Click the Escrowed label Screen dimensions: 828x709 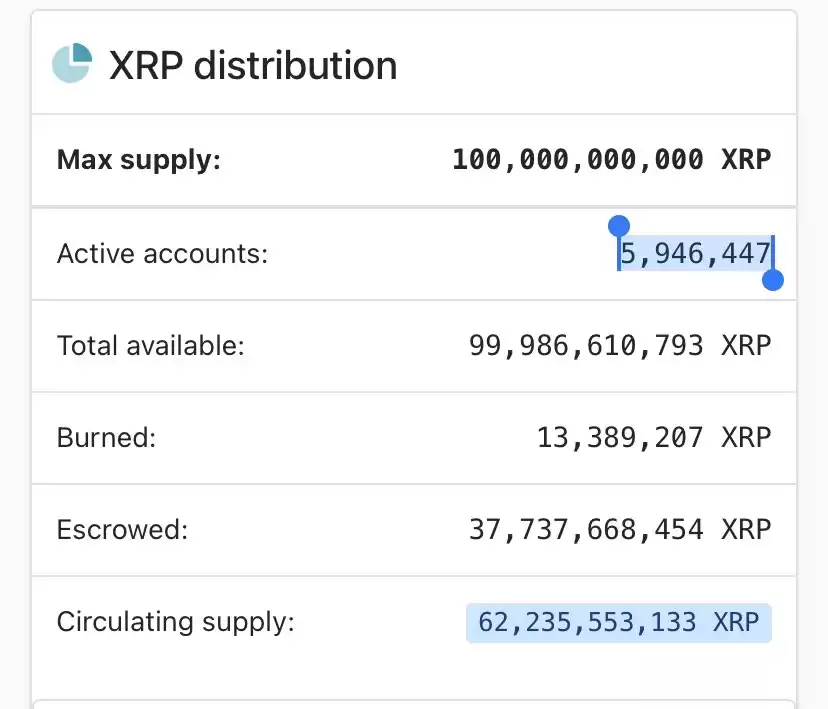coord(122,530)
